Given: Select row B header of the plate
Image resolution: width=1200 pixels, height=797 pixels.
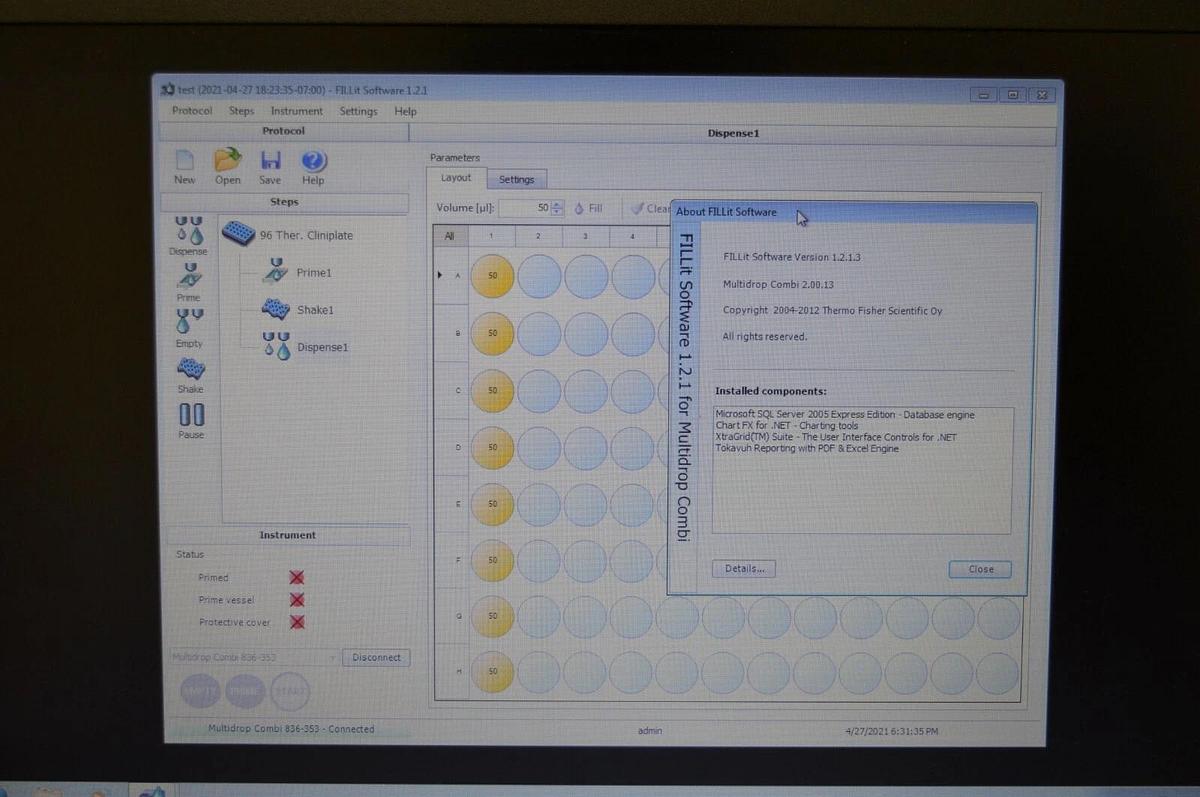Looking at the screenshot, I should (x=451, y=332).
